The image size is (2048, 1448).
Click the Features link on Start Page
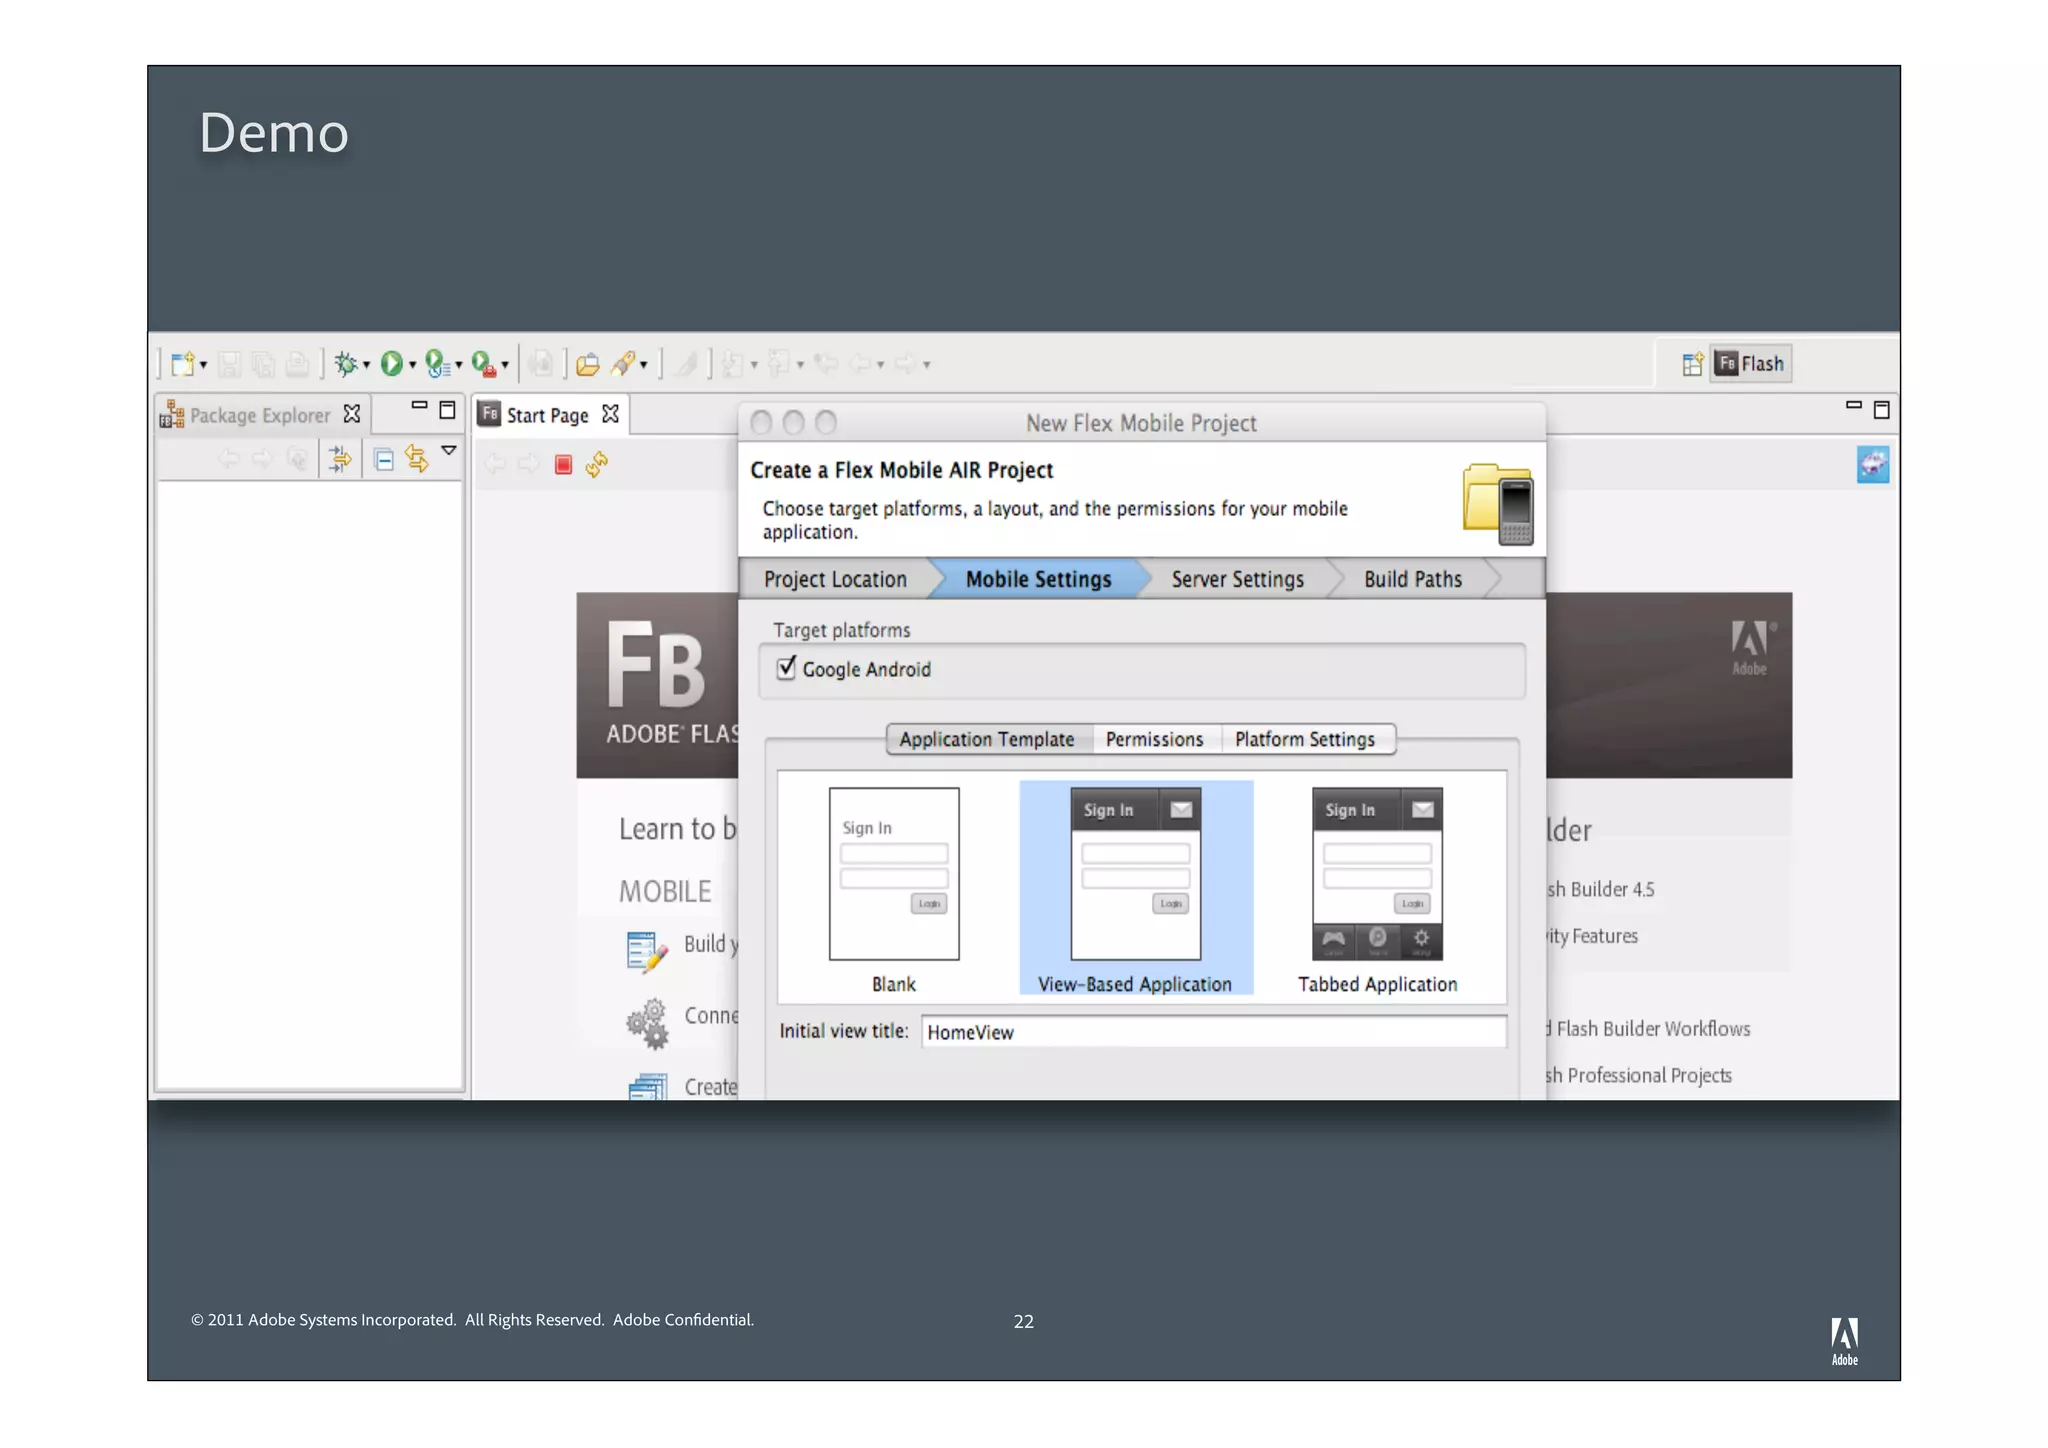pyautogui.click(x=1593, y=936)
